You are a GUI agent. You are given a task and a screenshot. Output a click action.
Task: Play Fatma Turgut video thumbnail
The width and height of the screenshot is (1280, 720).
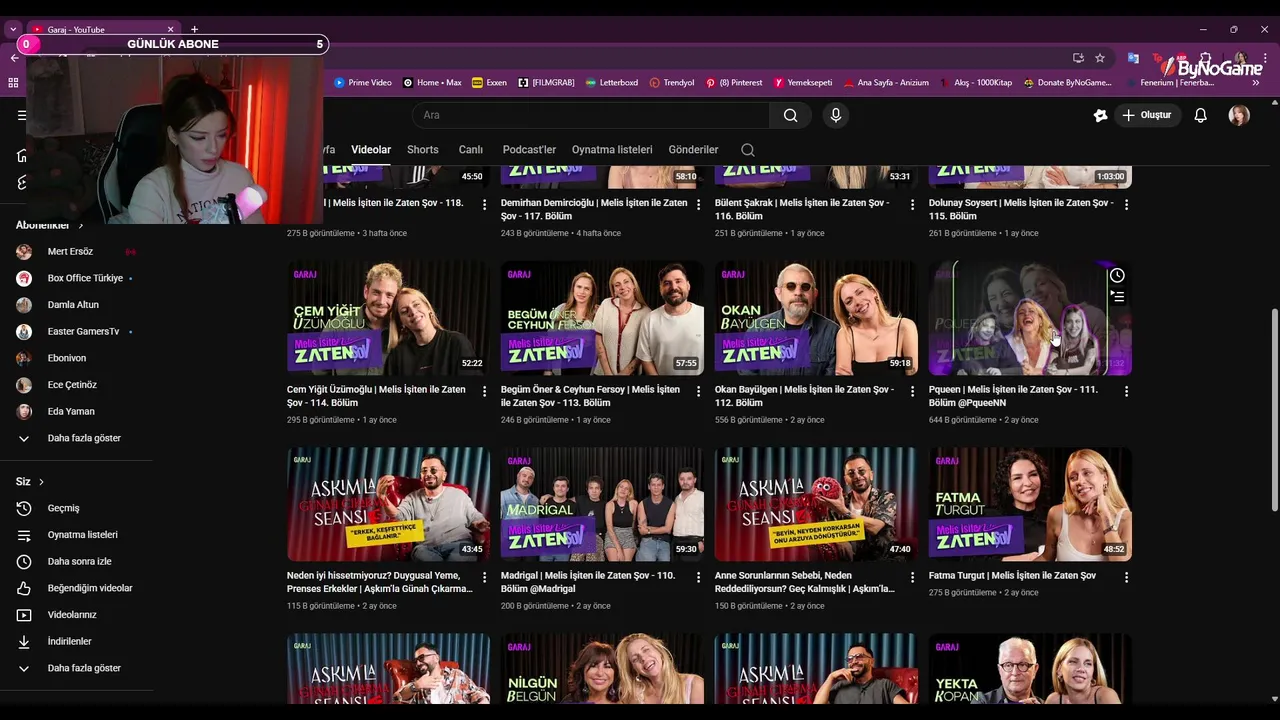point(1030,504)
